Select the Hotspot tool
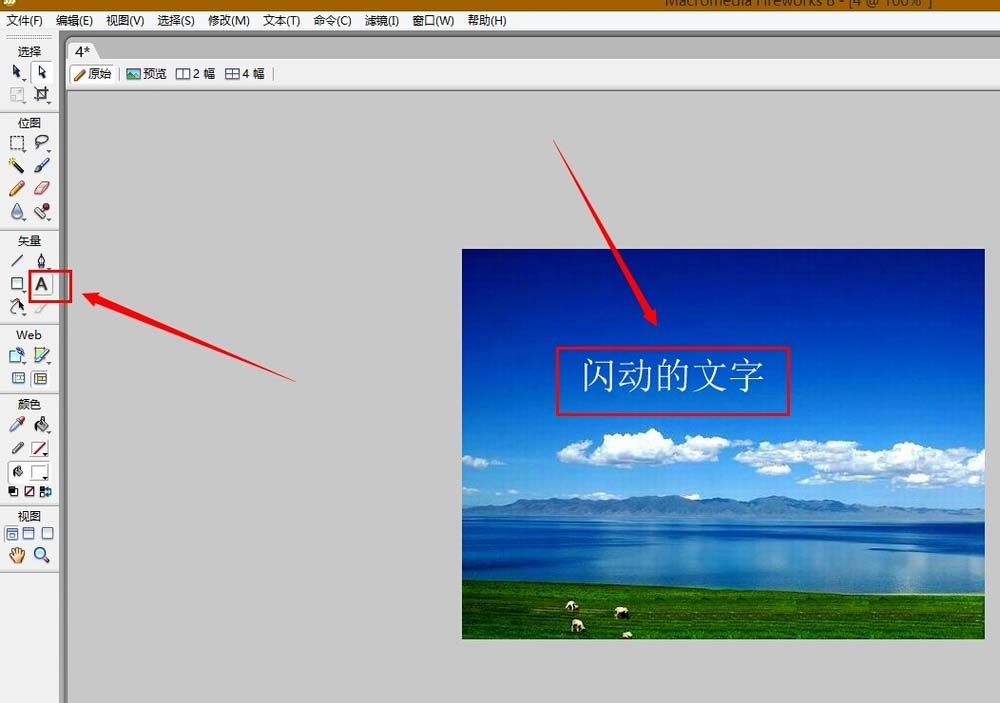 click(17, 355)
